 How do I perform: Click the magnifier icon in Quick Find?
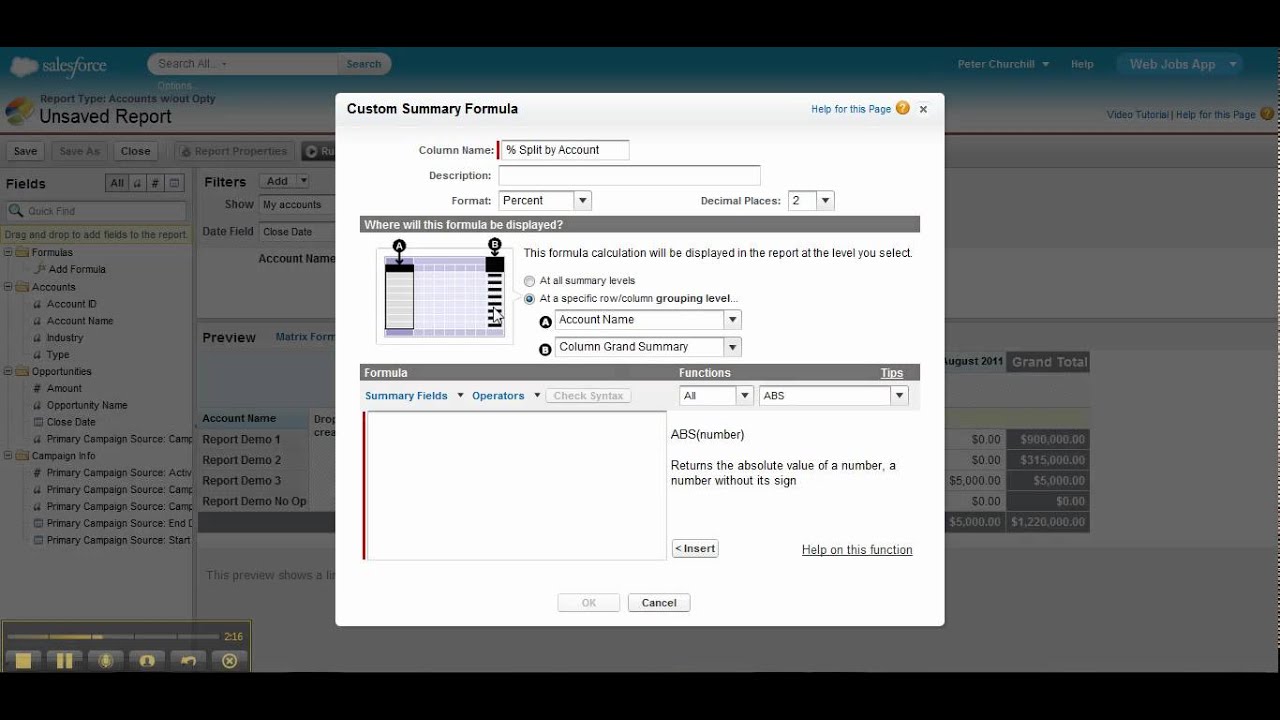[x=16, y=211]
